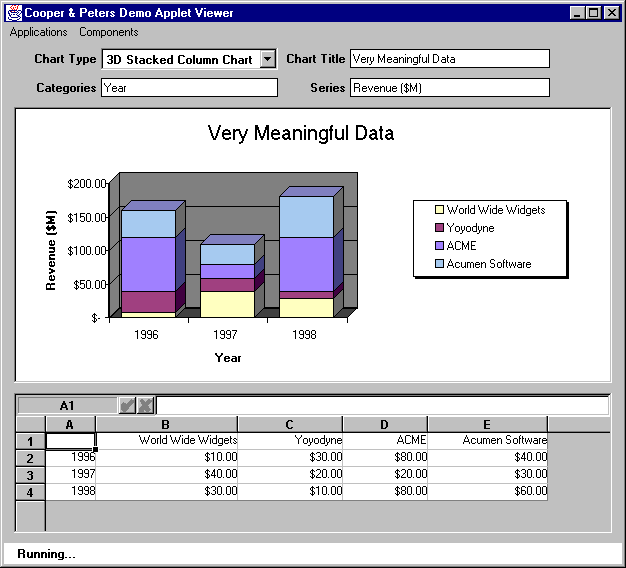
Task: Select row 3 header in spreadsheet
Action: (x=30, y=475)
